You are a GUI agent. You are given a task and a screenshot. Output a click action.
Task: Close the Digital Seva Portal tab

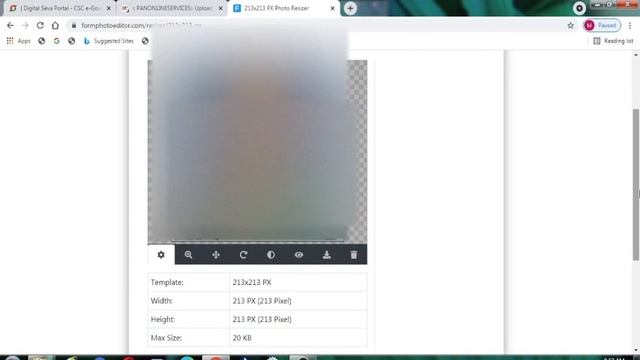coord(109,8)
